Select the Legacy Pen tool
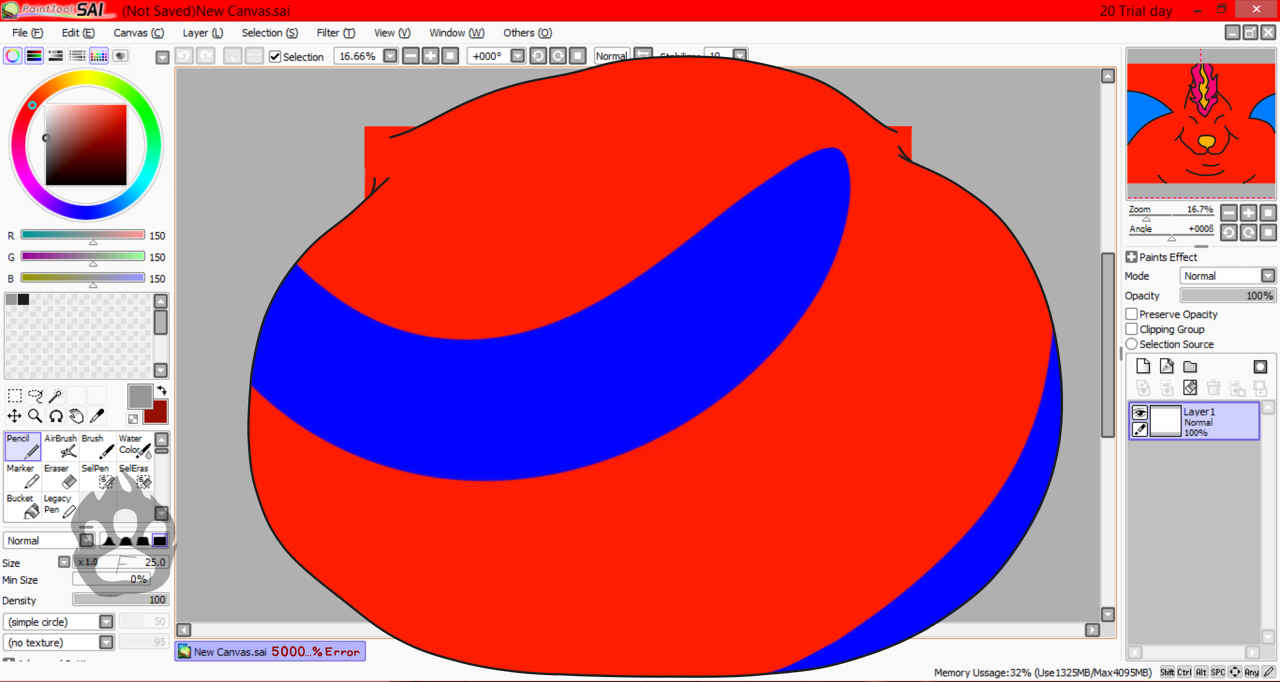The height and width of the screenshot is (682, 1280). (60, 506)
